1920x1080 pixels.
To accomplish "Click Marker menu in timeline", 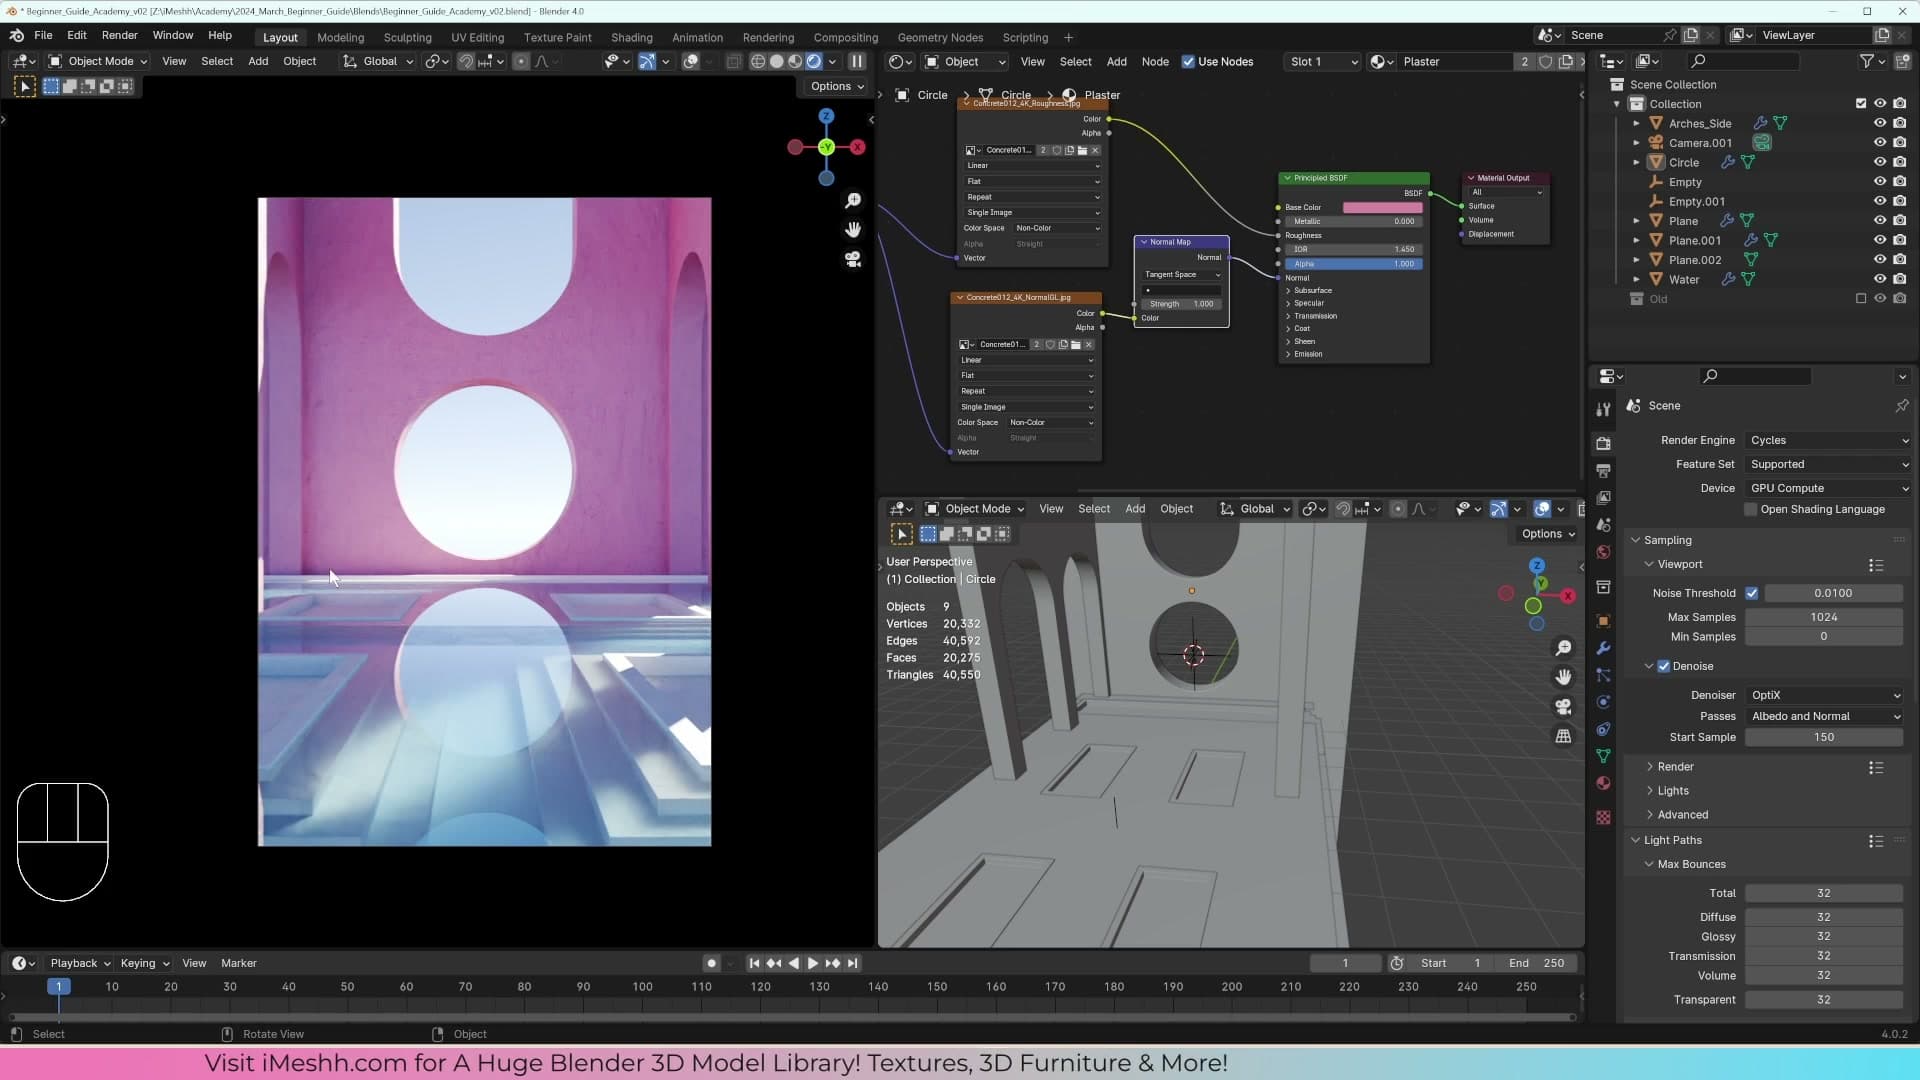I will [239, 963].
